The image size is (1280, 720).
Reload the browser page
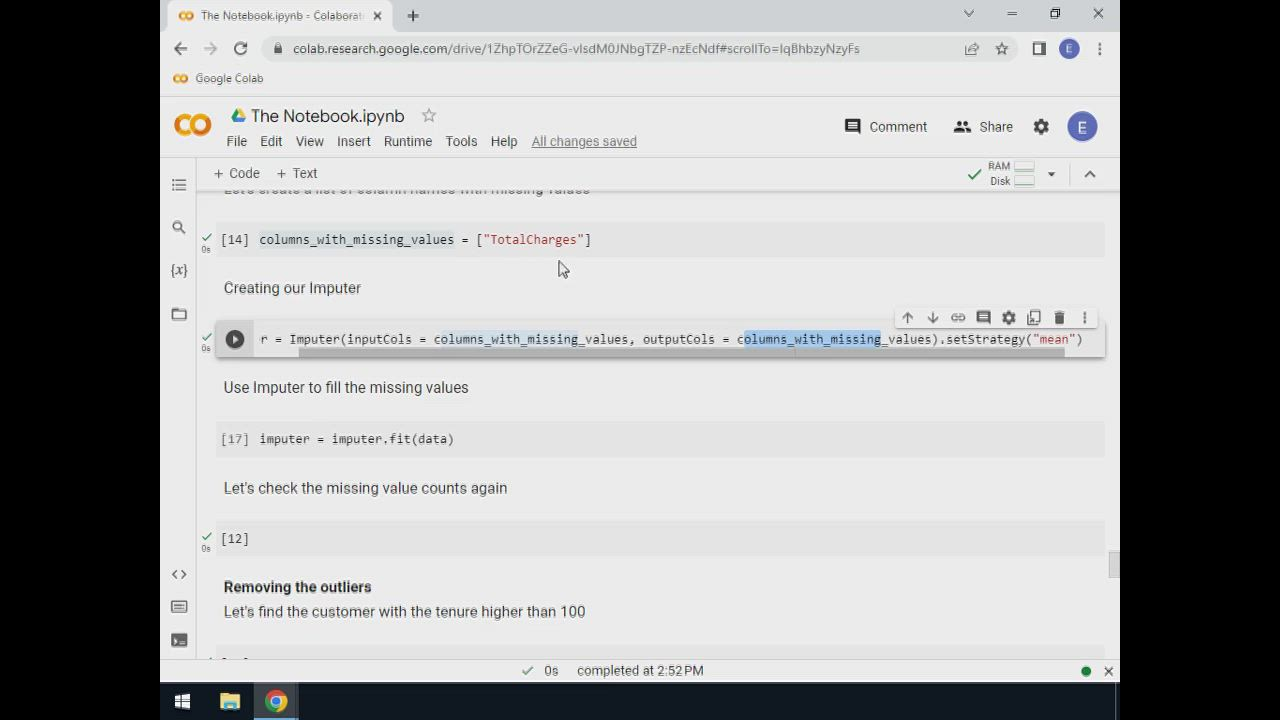click(240, 48)
